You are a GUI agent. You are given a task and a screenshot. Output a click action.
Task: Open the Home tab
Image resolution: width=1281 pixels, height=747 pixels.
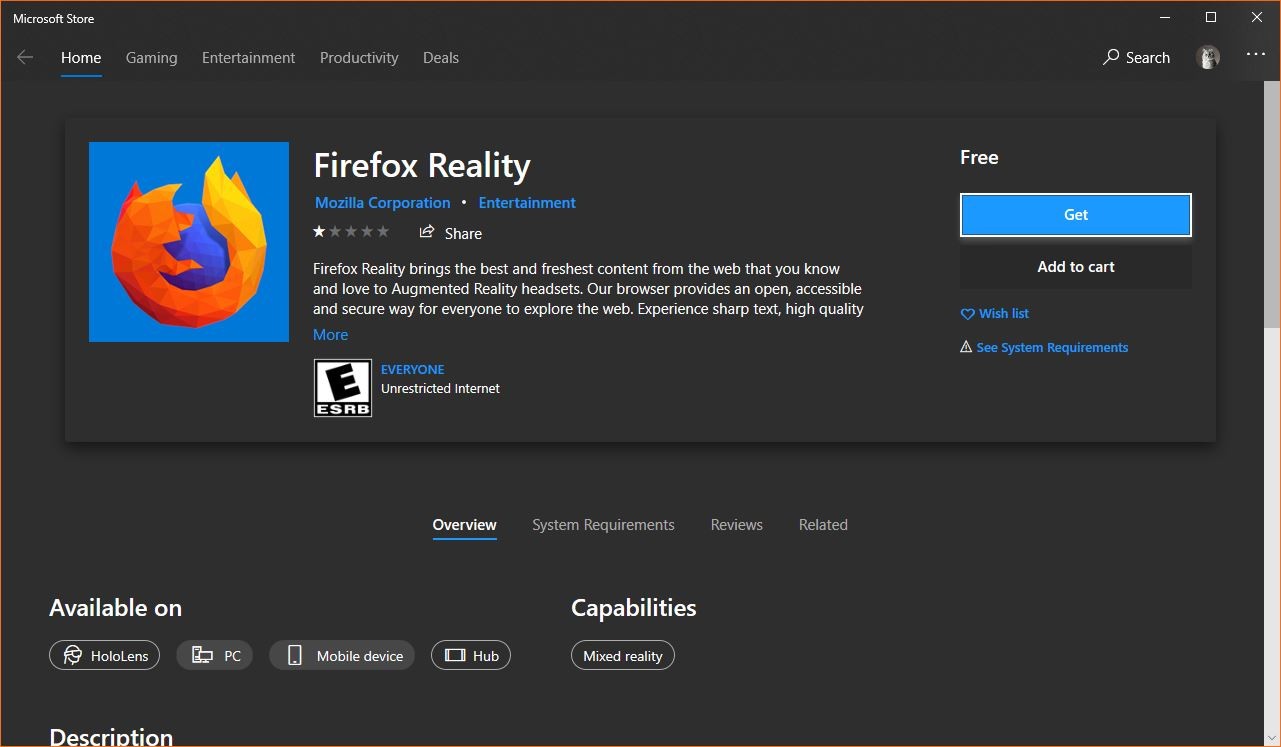pos(81,58)
